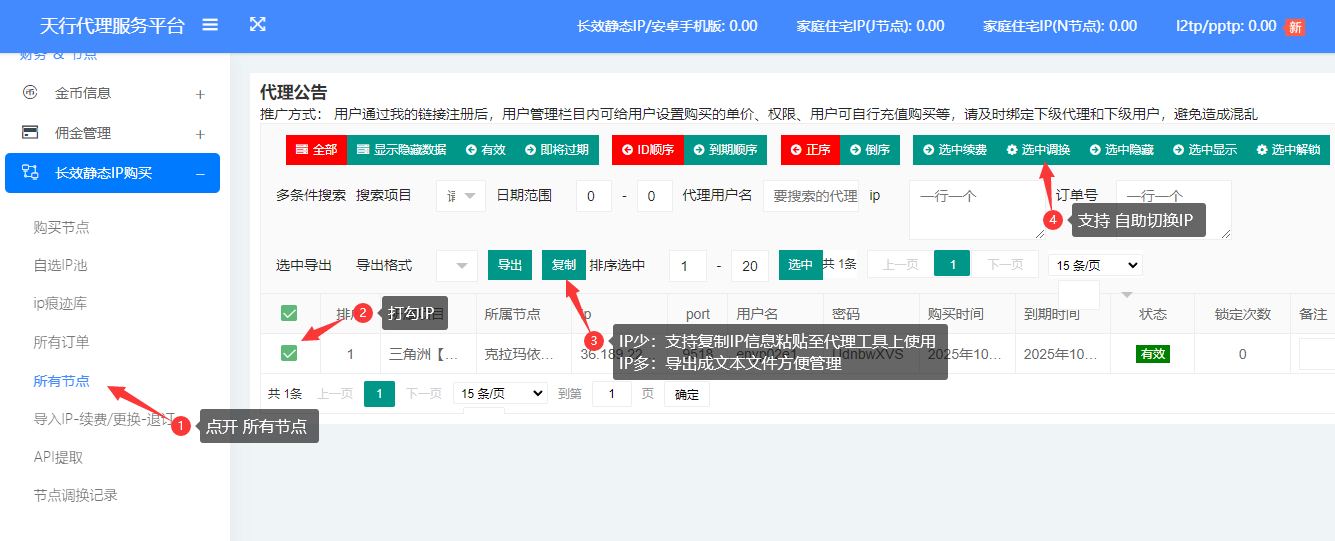Click the fullscreen expand icon in header
Image resolution: width=1335 pixels, height=541 pixels.
[257, 25]
